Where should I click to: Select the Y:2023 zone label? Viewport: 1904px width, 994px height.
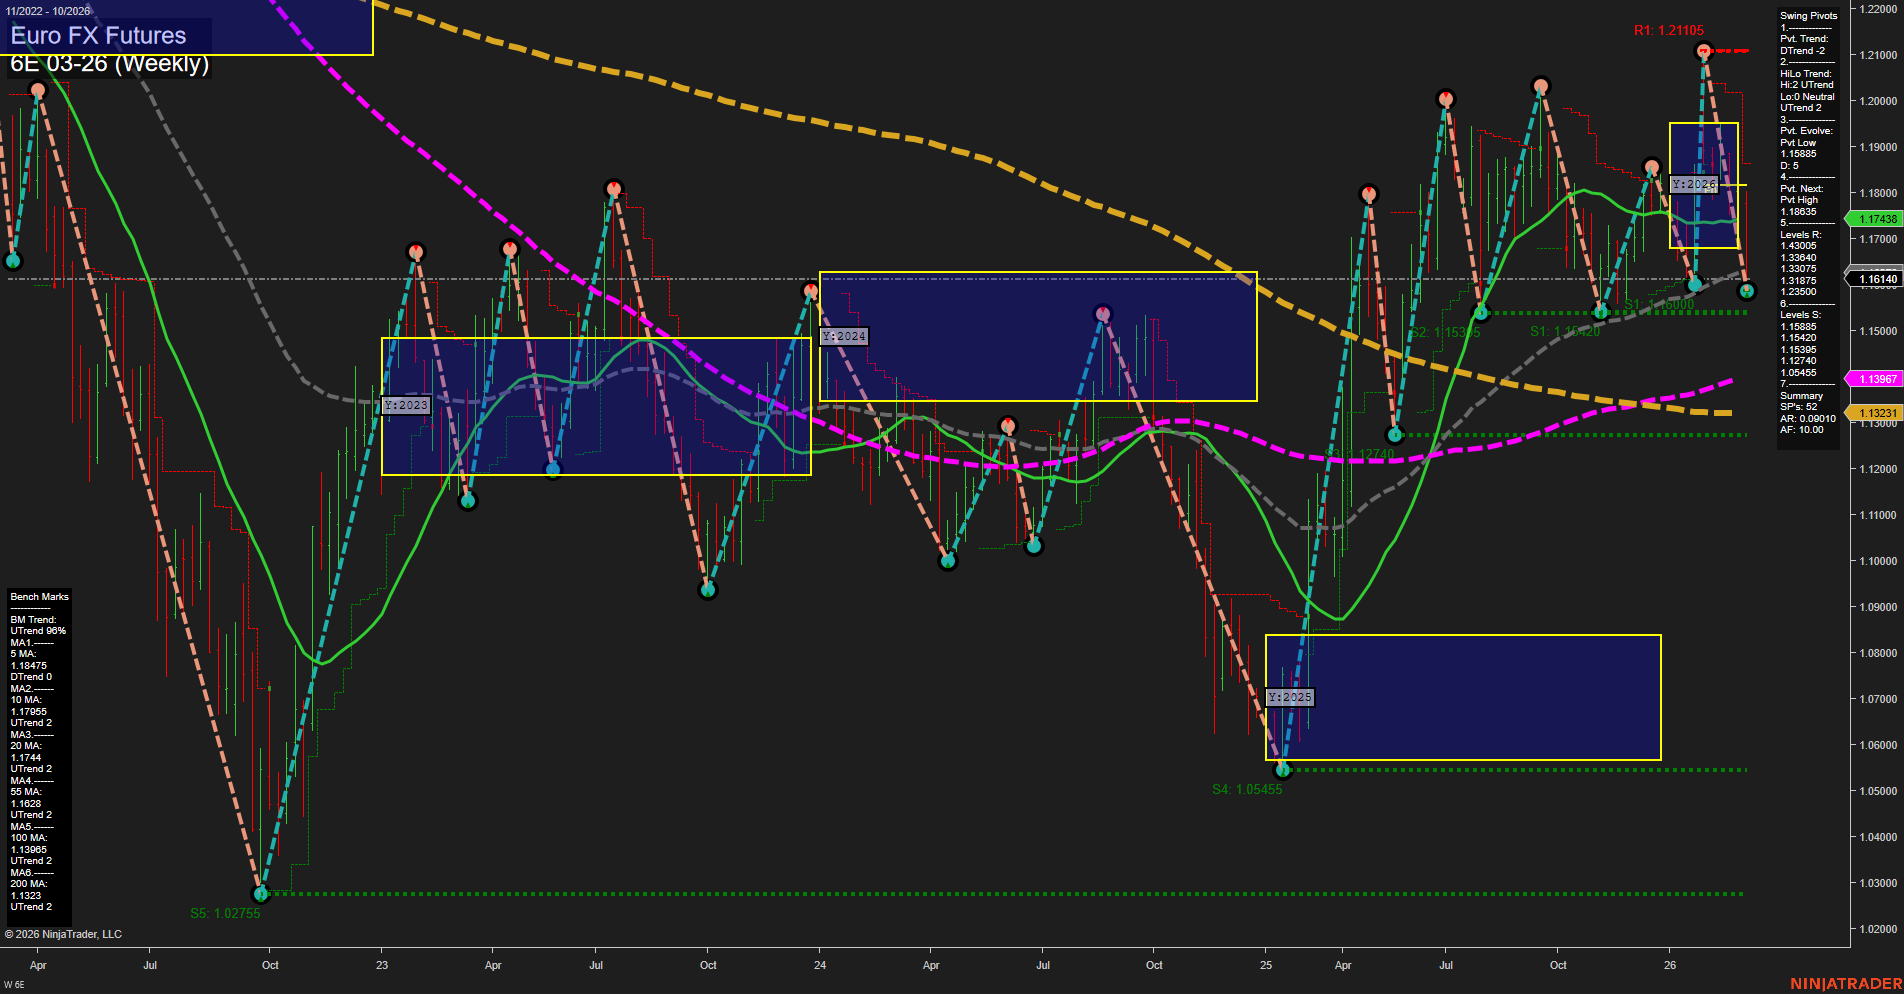pyautogui.click(x=406, y=405)
